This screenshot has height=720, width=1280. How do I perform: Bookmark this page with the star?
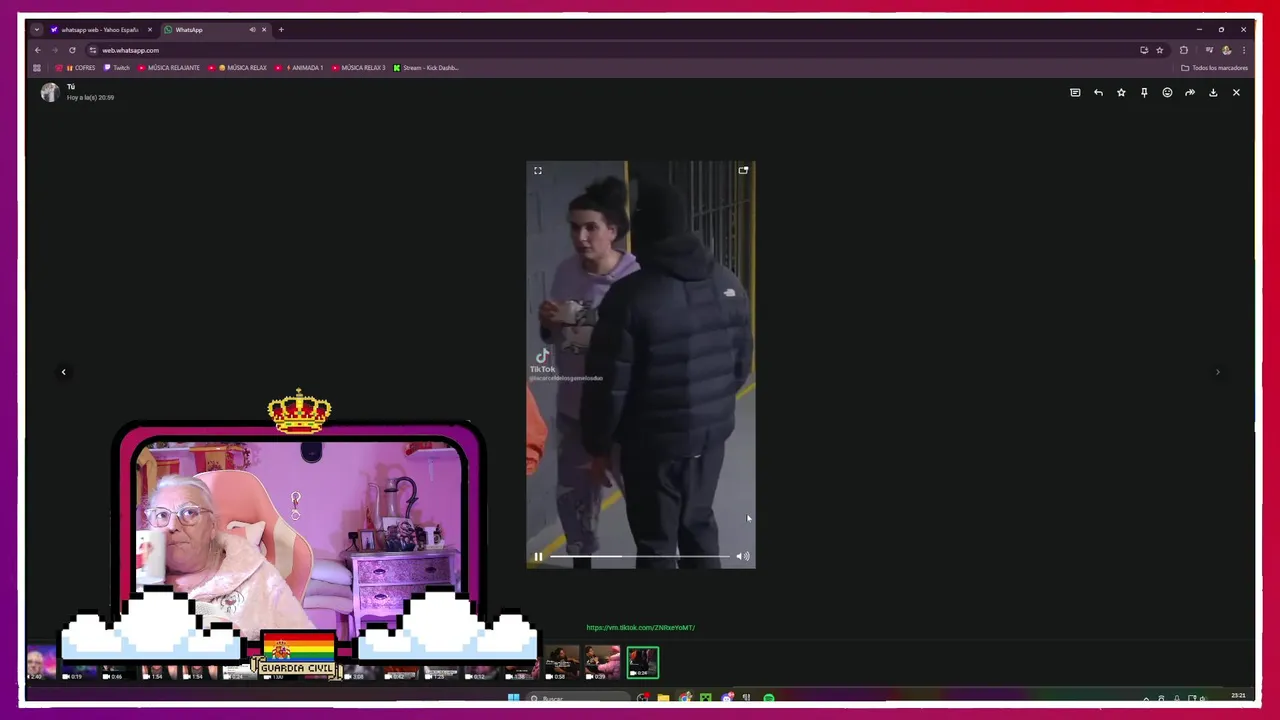1160,50
